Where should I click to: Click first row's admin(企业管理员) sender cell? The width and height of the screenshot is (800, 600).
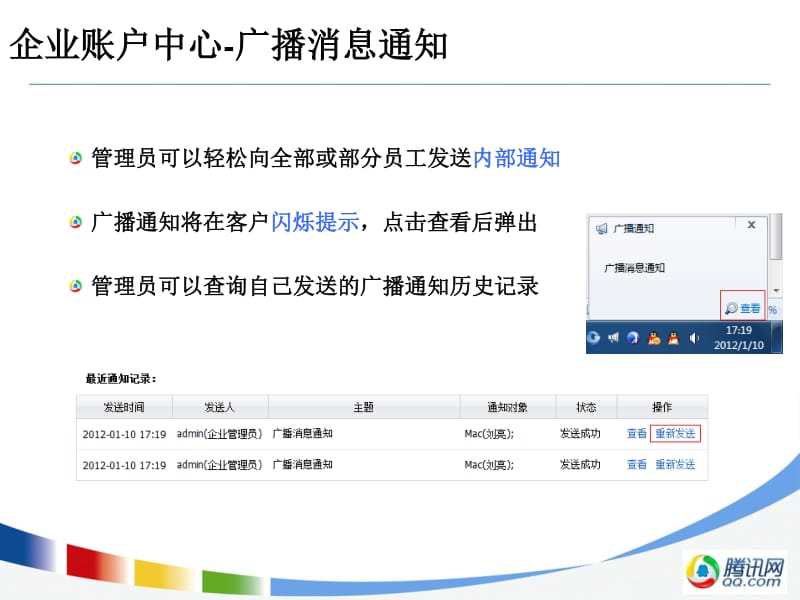tap(219, 434)
